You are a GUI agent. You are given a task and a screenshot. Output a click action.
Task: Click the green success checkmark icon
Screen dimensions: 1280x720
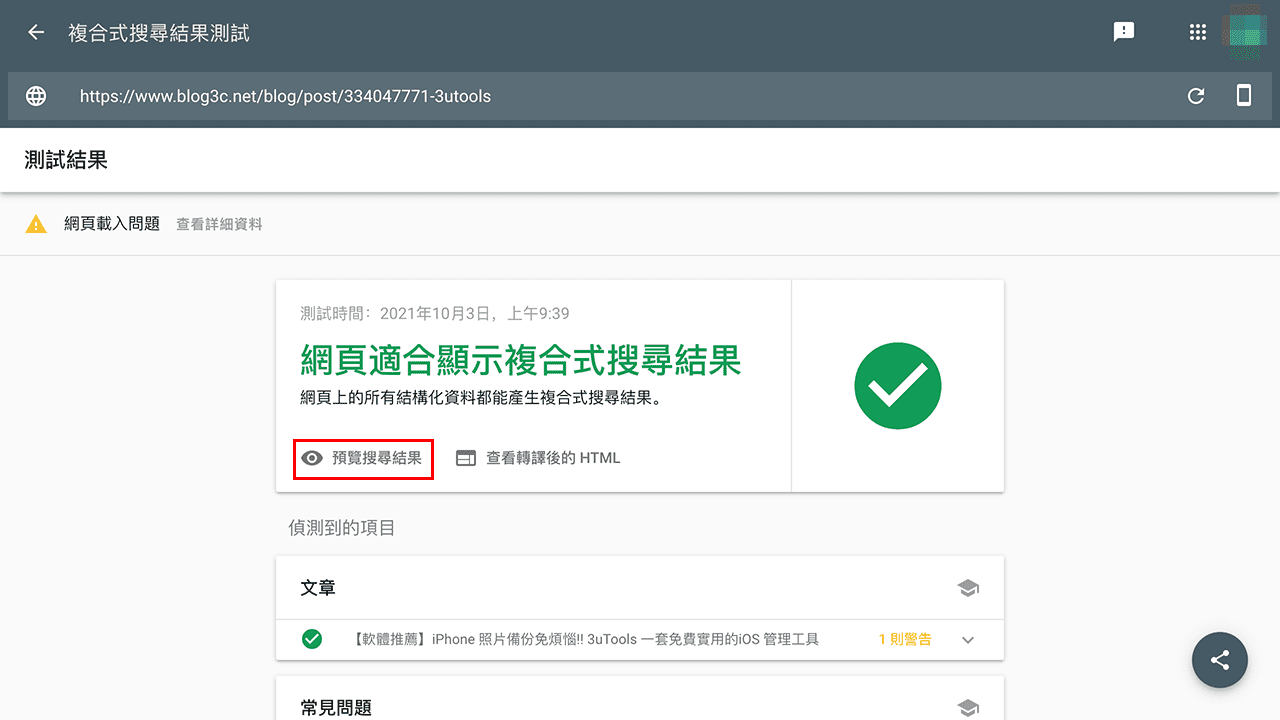897,386
